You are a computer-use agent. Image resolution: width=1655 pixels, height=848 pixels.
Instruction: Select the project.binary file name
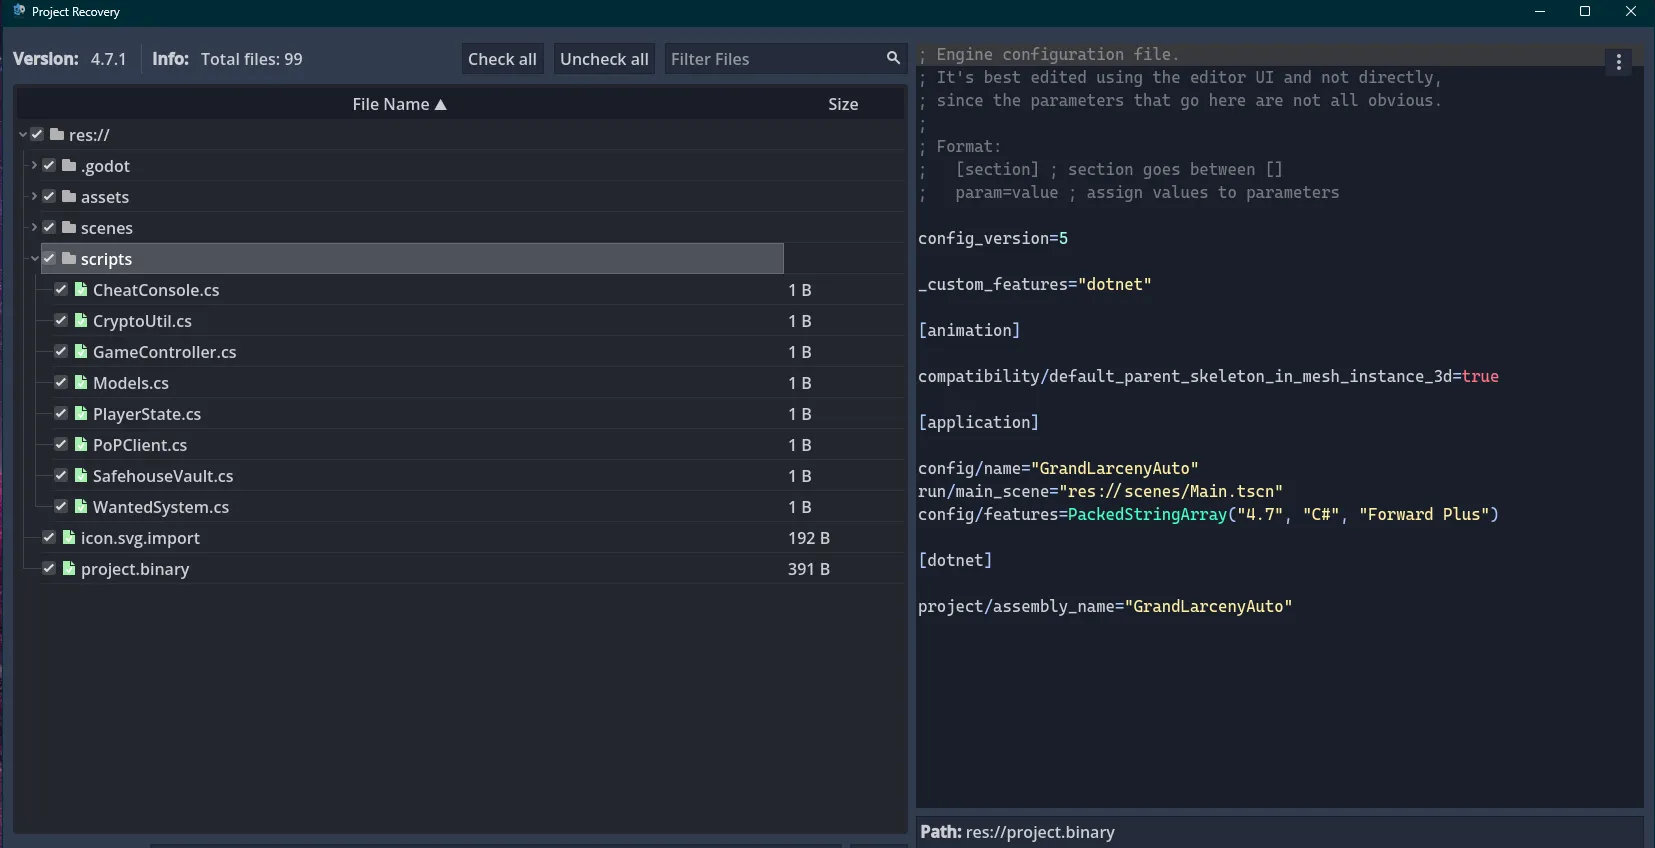point(135,569)
